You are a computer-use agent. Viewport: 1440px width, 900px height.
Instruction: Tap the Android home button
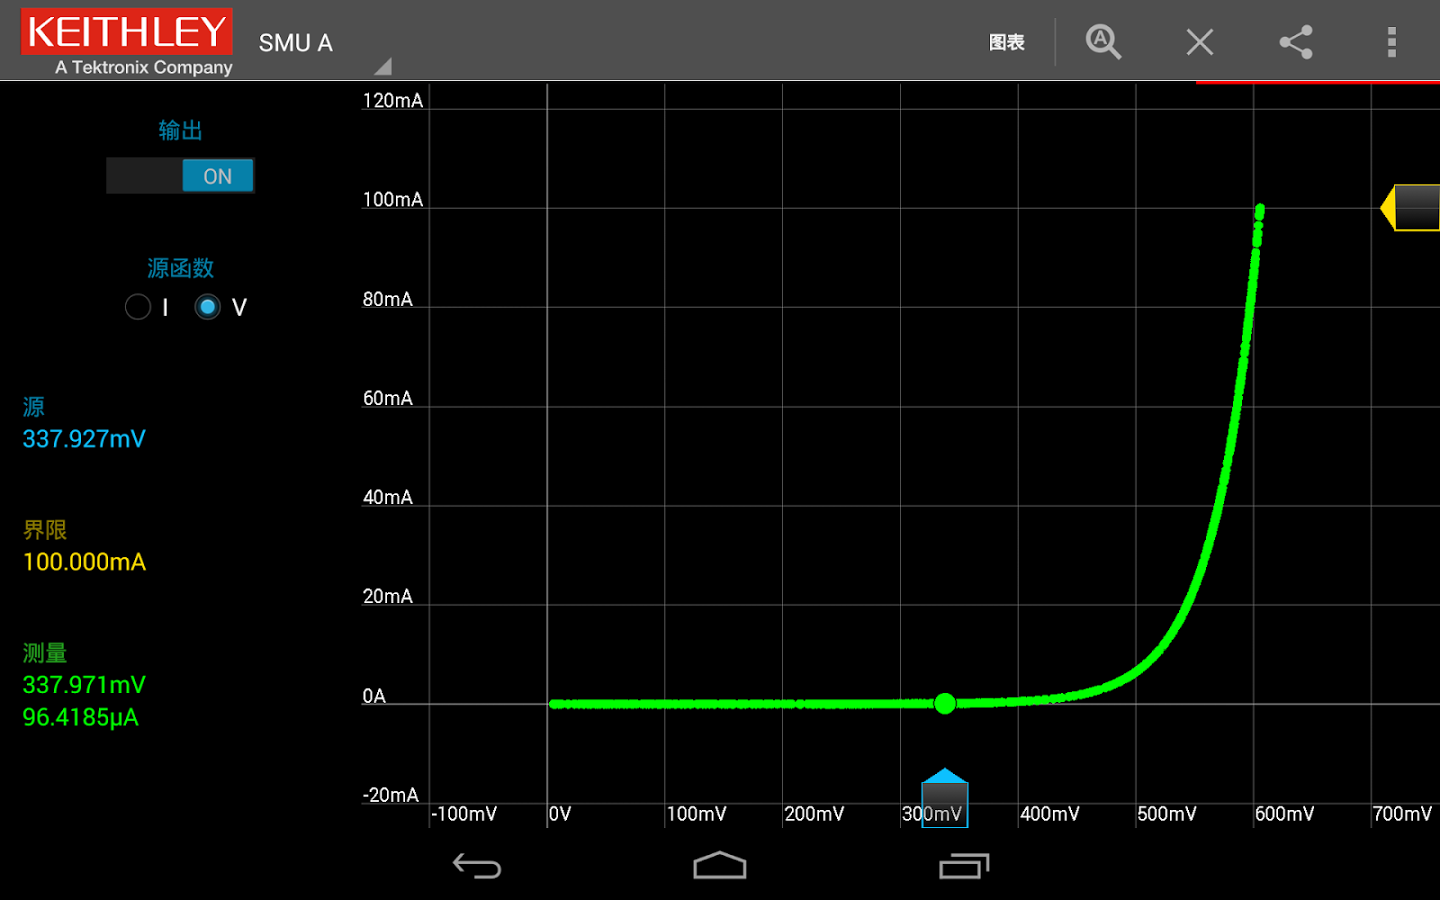[720, 865]
